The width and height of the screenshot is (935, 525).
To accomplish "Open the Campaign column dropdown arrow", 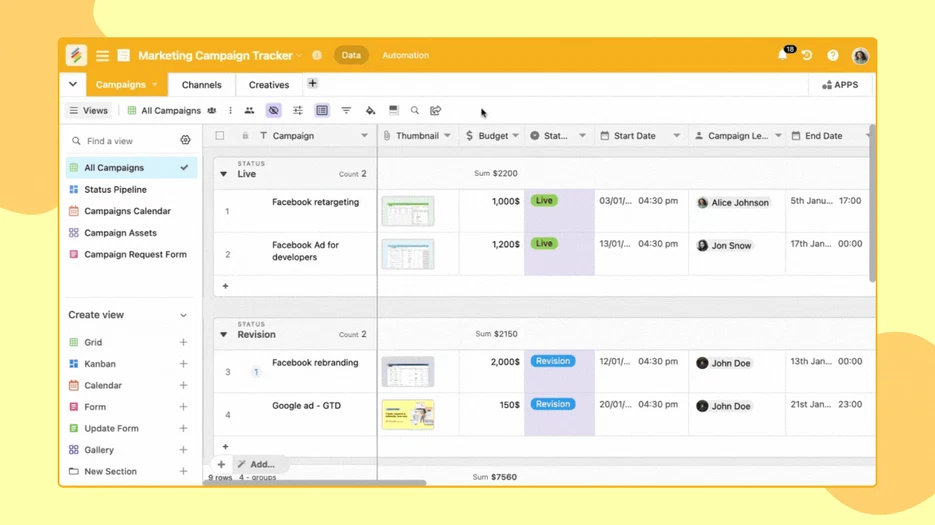I will click(x=364, y=136).
